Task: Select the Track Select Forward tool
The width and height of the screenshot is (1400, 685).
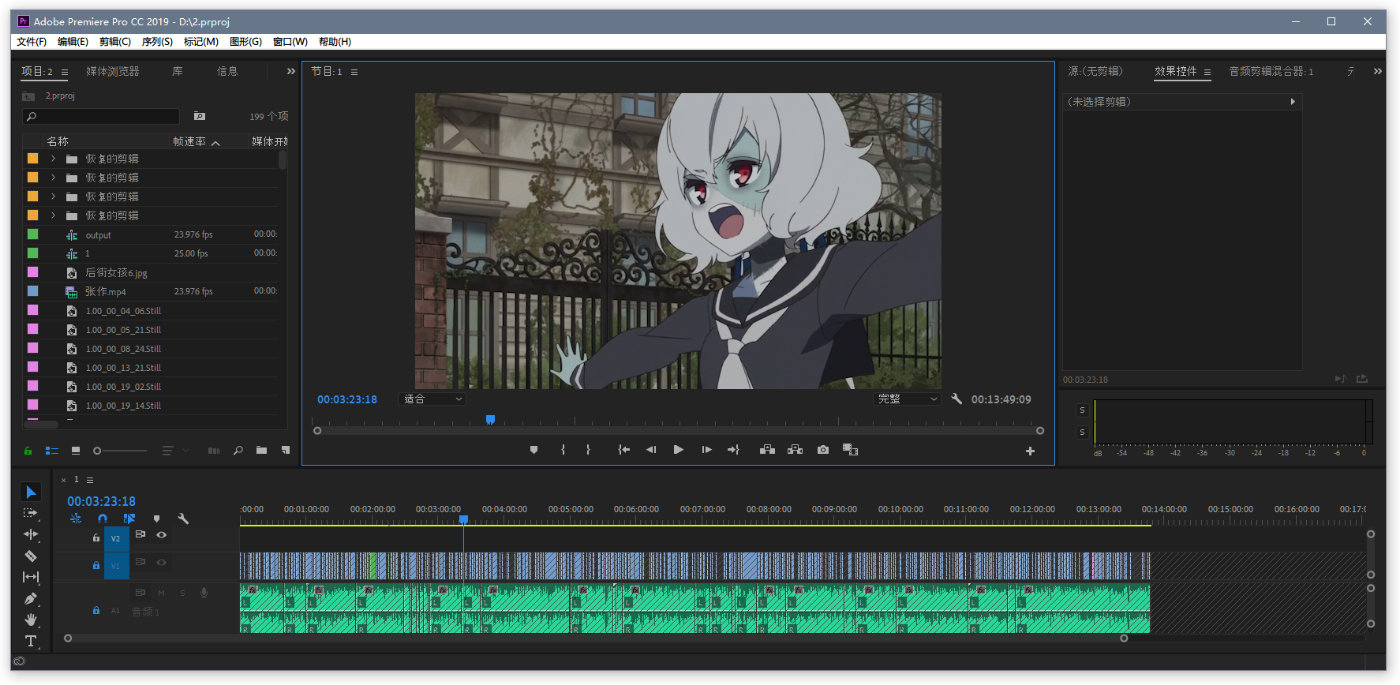Action: [x=31, y=513]
